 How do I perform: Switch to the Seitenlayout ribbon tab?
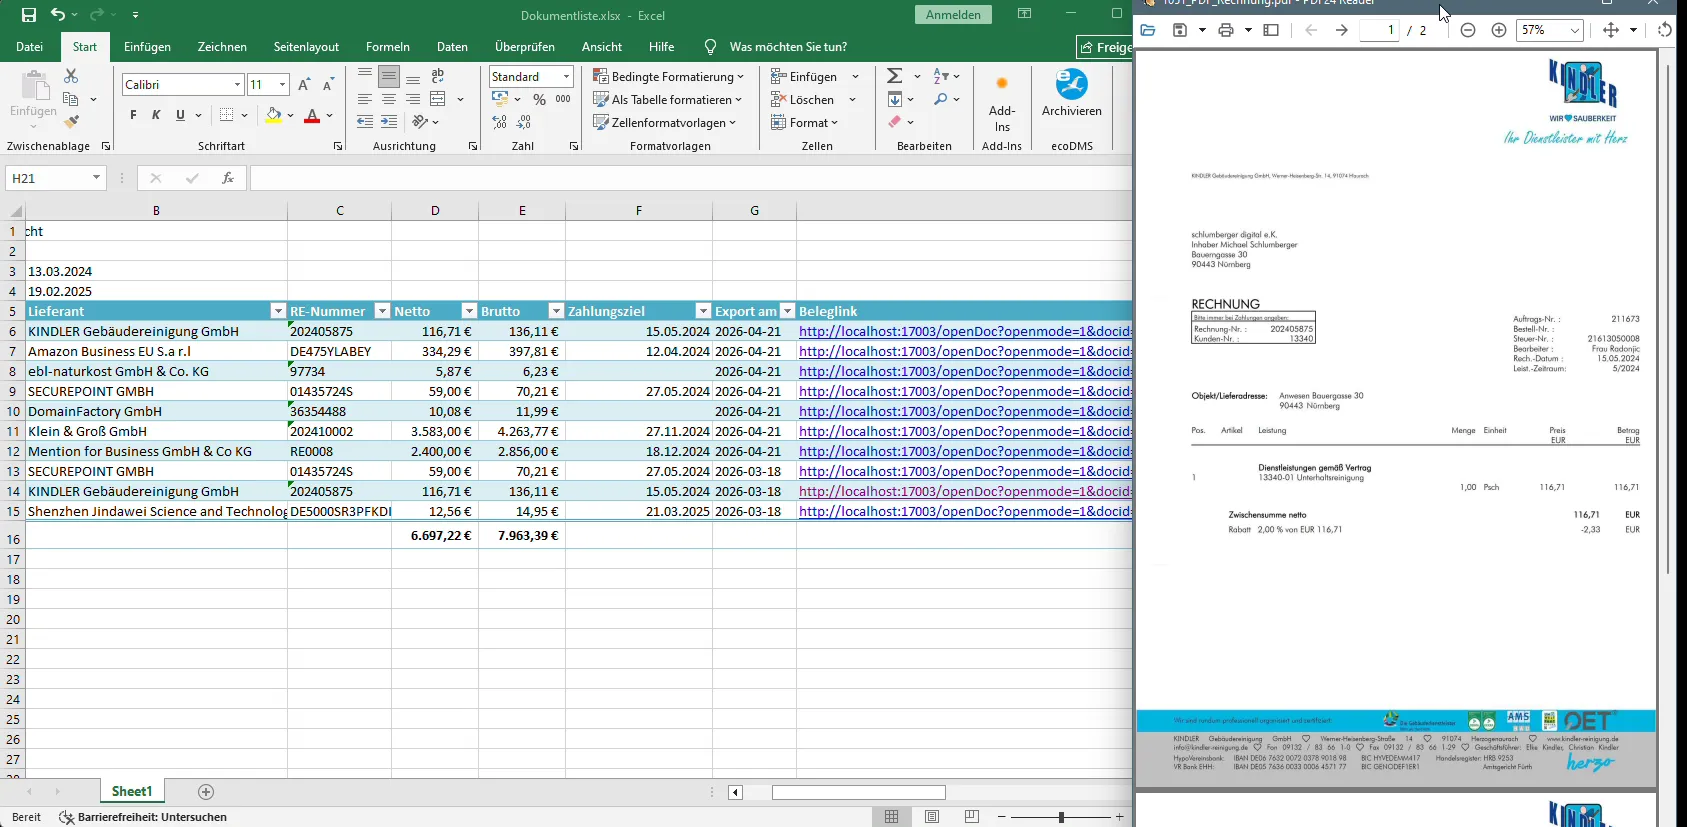click(306, 47)
